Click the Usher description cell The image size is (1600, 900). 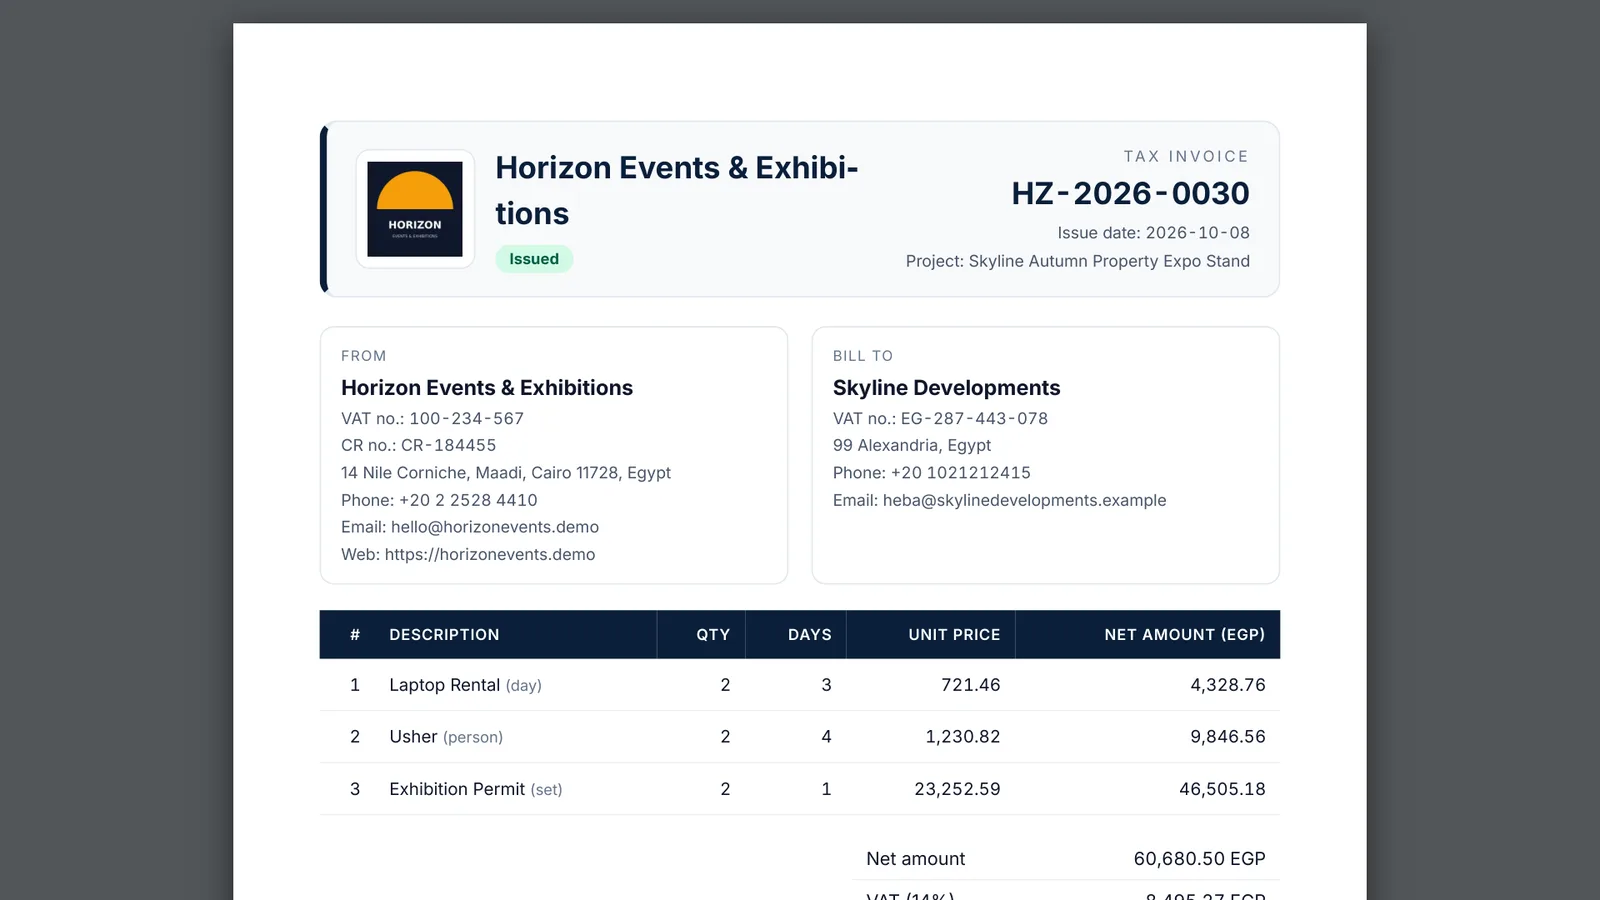point(446,737)
